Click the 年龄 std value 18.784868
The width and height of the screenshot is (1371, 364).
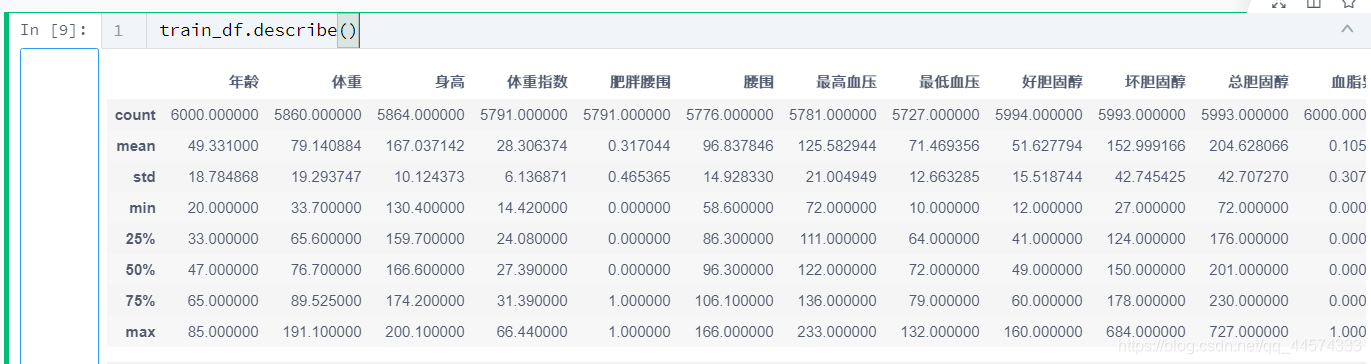[x=223, y=177]
